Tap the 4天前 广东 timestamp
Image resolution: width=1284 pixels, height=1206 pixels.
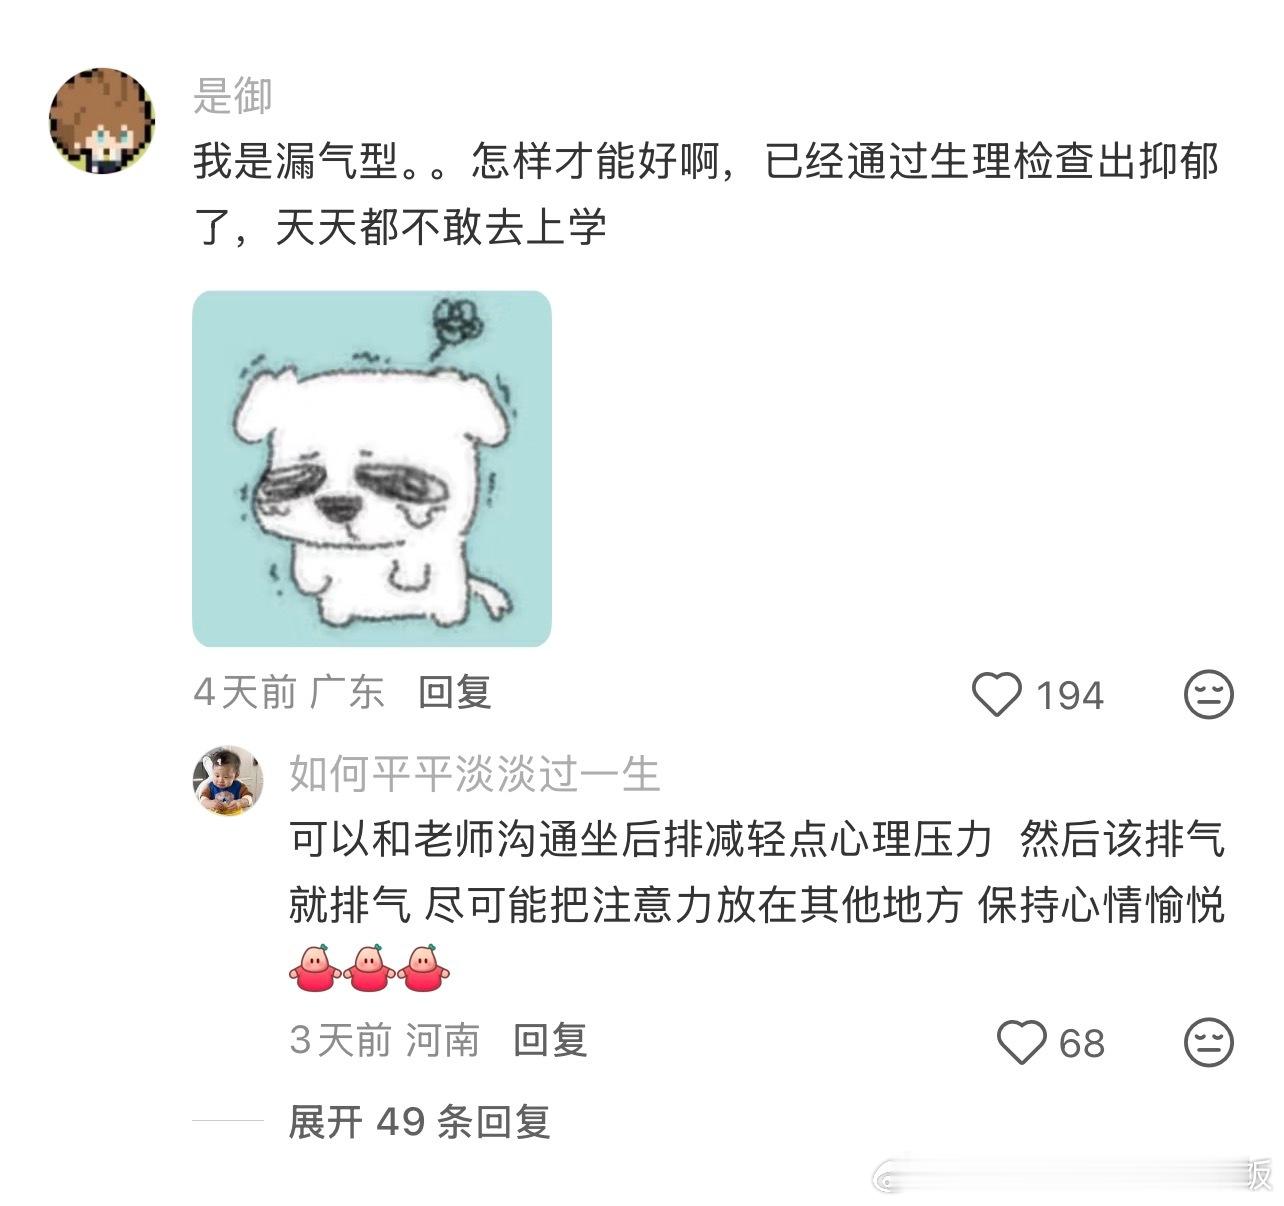point(289,692)
